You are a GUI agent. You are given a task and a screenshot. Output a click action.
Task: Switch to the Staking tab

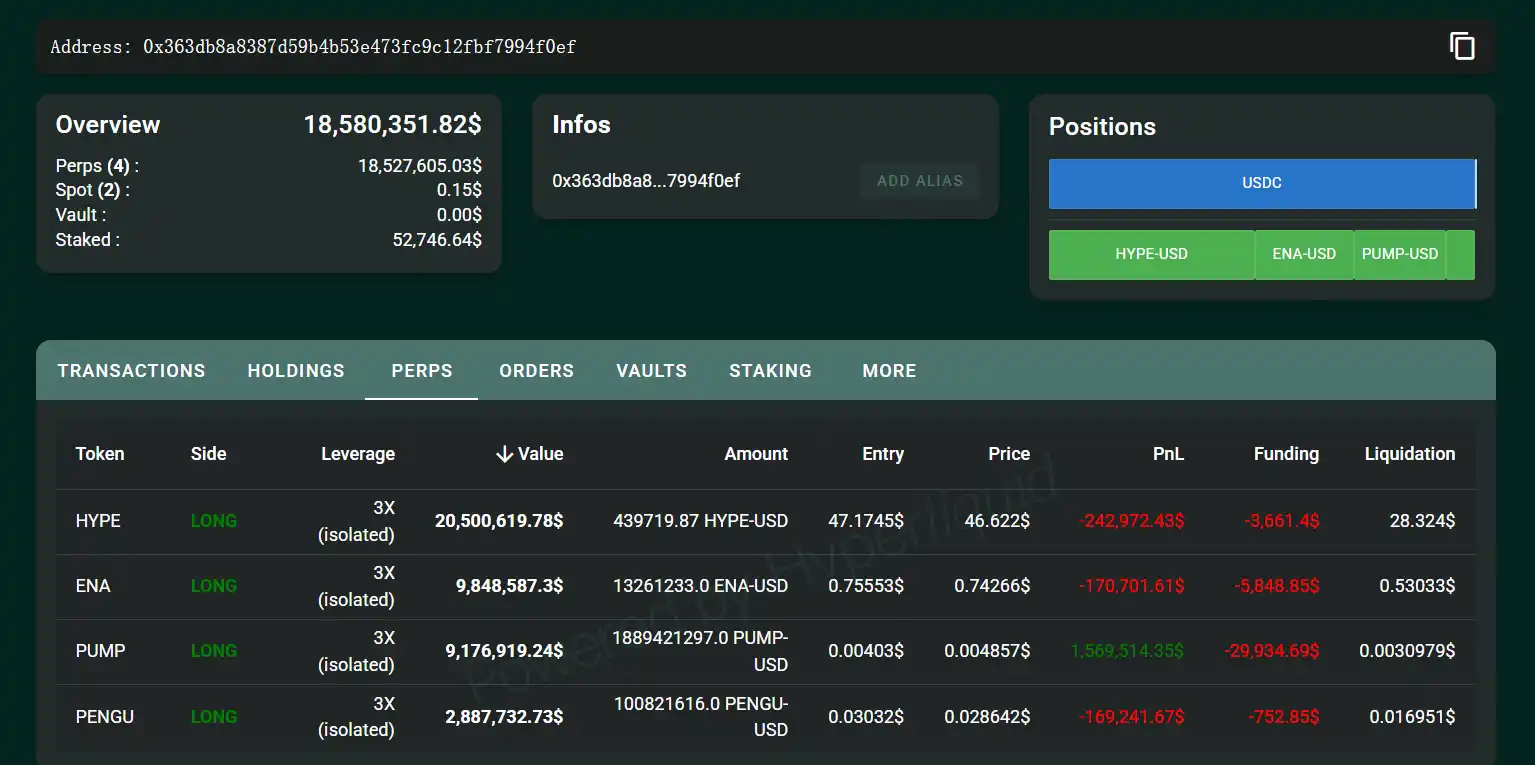tap(770, 371)
